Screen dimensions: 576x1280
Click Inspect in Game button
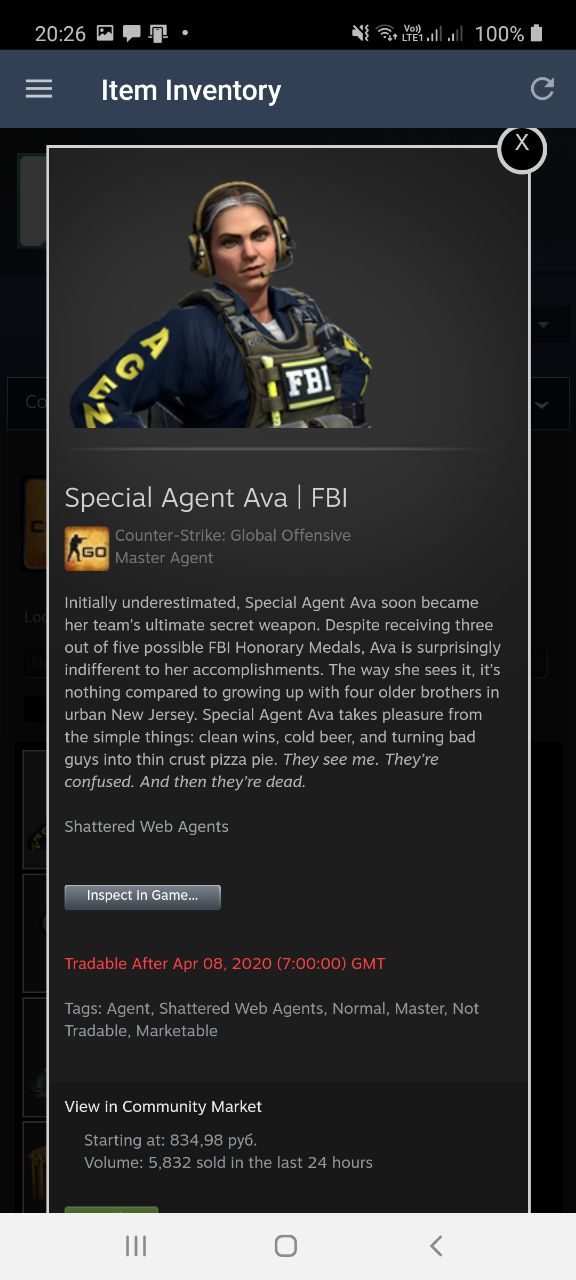click(142, 896)
